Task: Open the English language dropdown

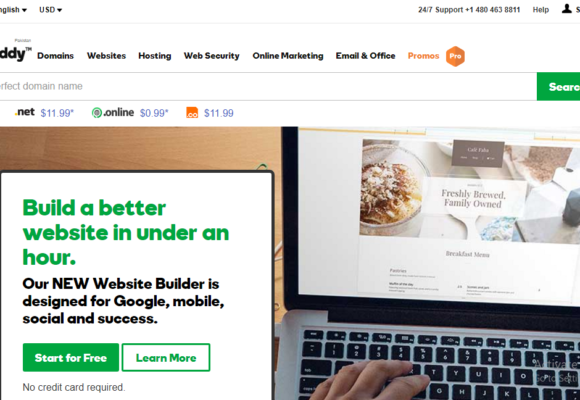Action: coord(13,10)
